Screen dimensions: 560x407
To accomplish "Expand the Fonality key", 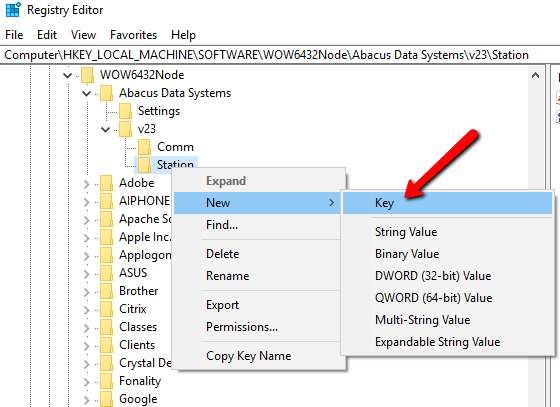I will pyautogui.click(x=86, y=382).
